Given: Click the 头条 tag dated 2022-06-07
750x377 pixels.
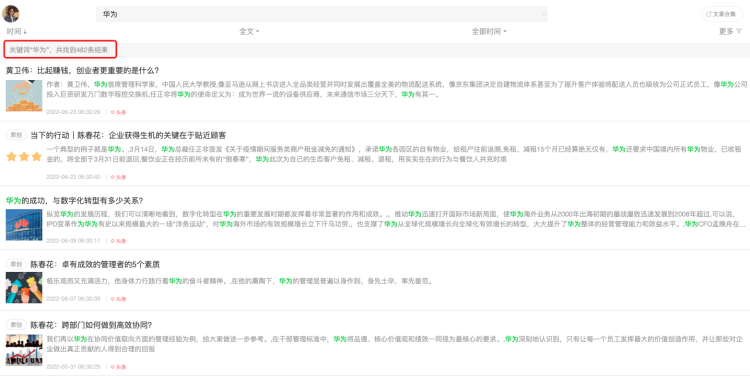Looking at the screenshot, I should (118, 299).
